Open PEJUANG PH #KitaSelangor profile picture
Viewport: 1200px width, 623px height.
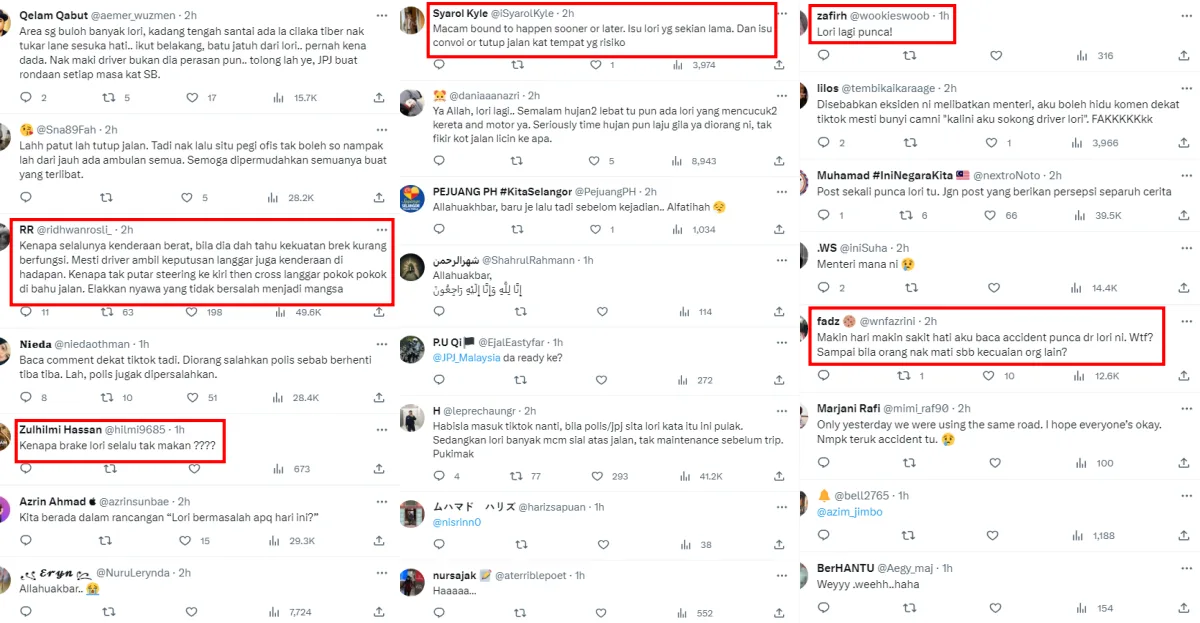[413, 197]
